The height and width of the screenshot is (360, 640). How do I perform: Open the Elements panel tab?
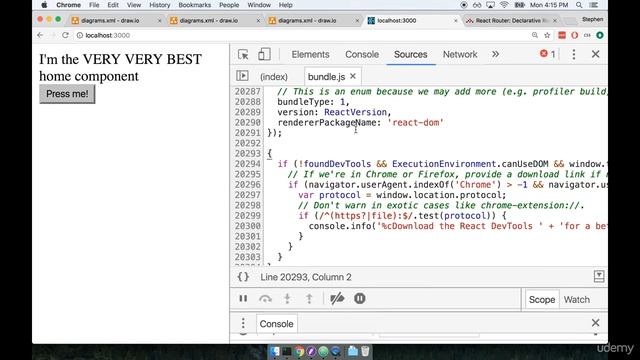[310, 54]
